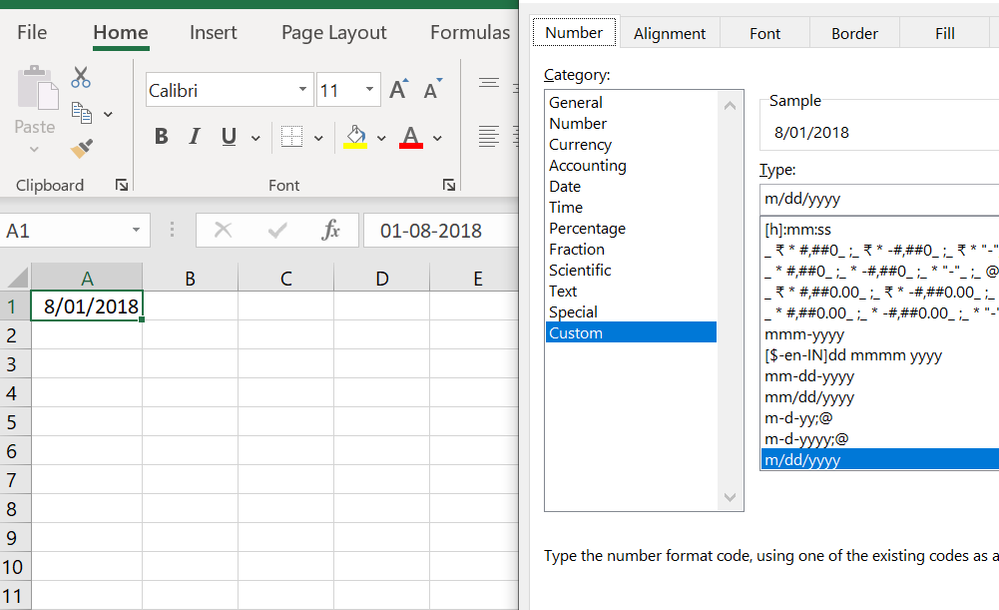Open Paste options dropdown arrow

34,149
